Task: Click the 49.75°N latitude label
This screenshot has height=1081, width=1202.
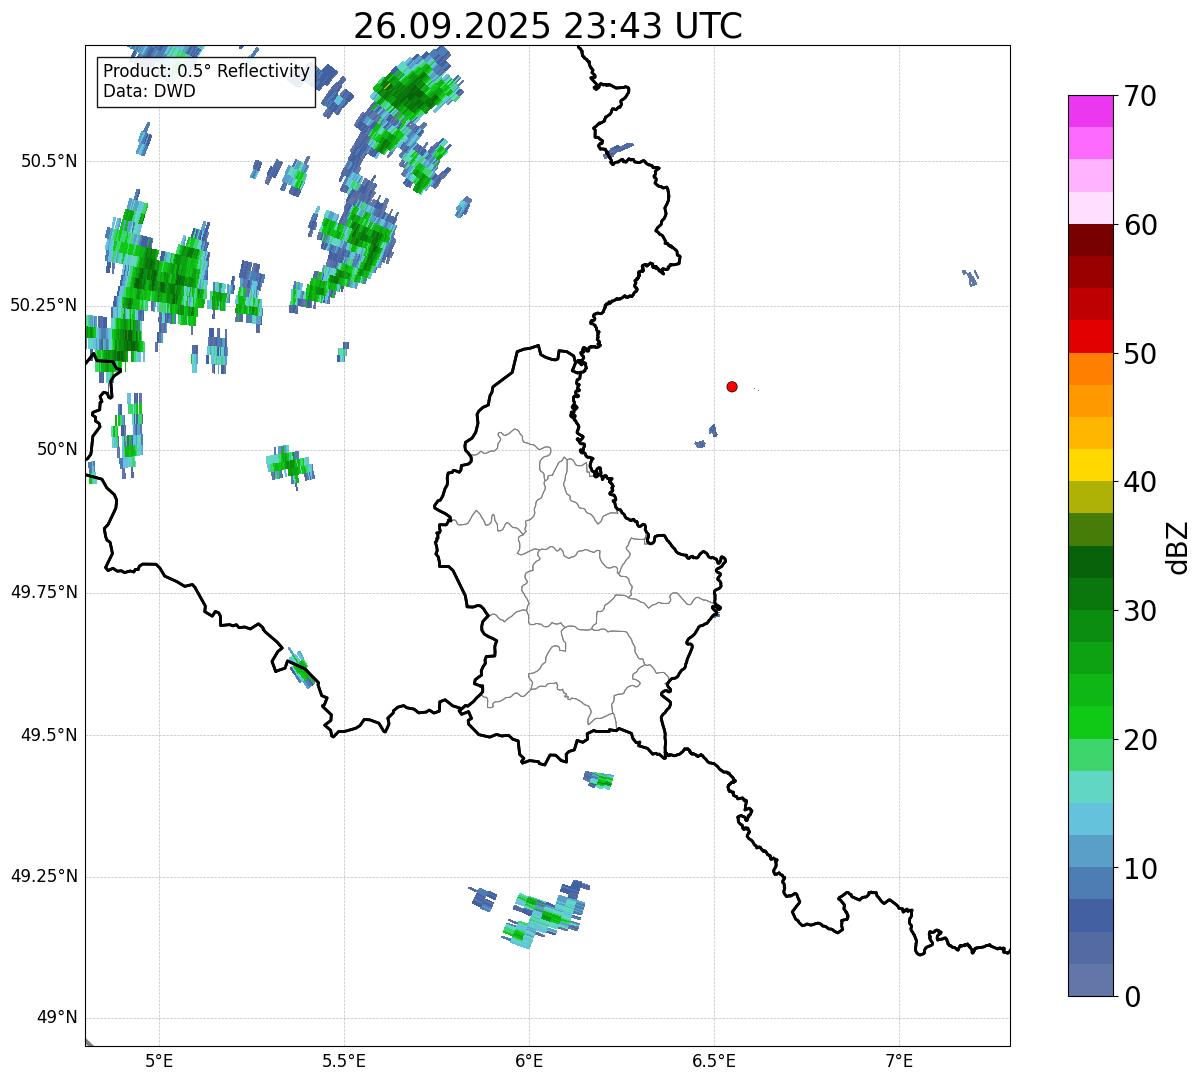Action: pos(44,592)
